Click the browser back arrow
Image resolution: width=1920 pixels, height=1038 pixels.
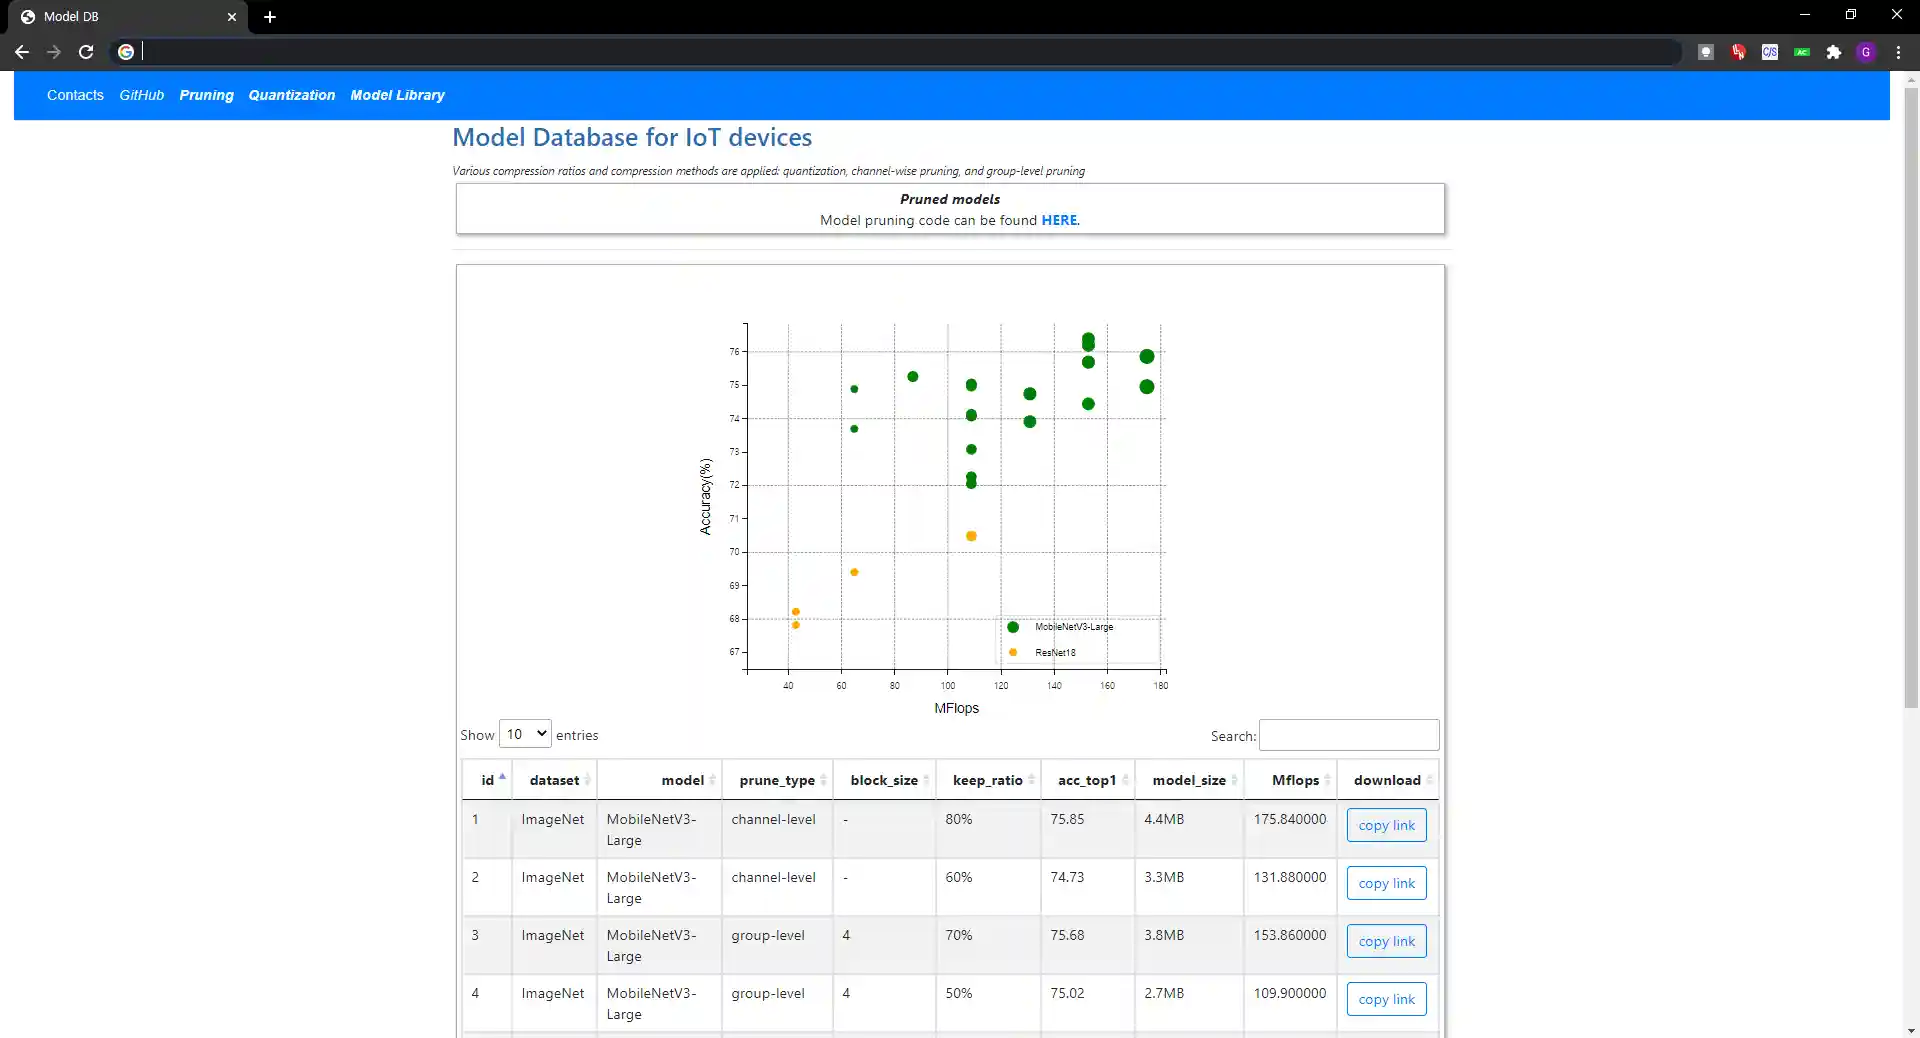[22, 52]
